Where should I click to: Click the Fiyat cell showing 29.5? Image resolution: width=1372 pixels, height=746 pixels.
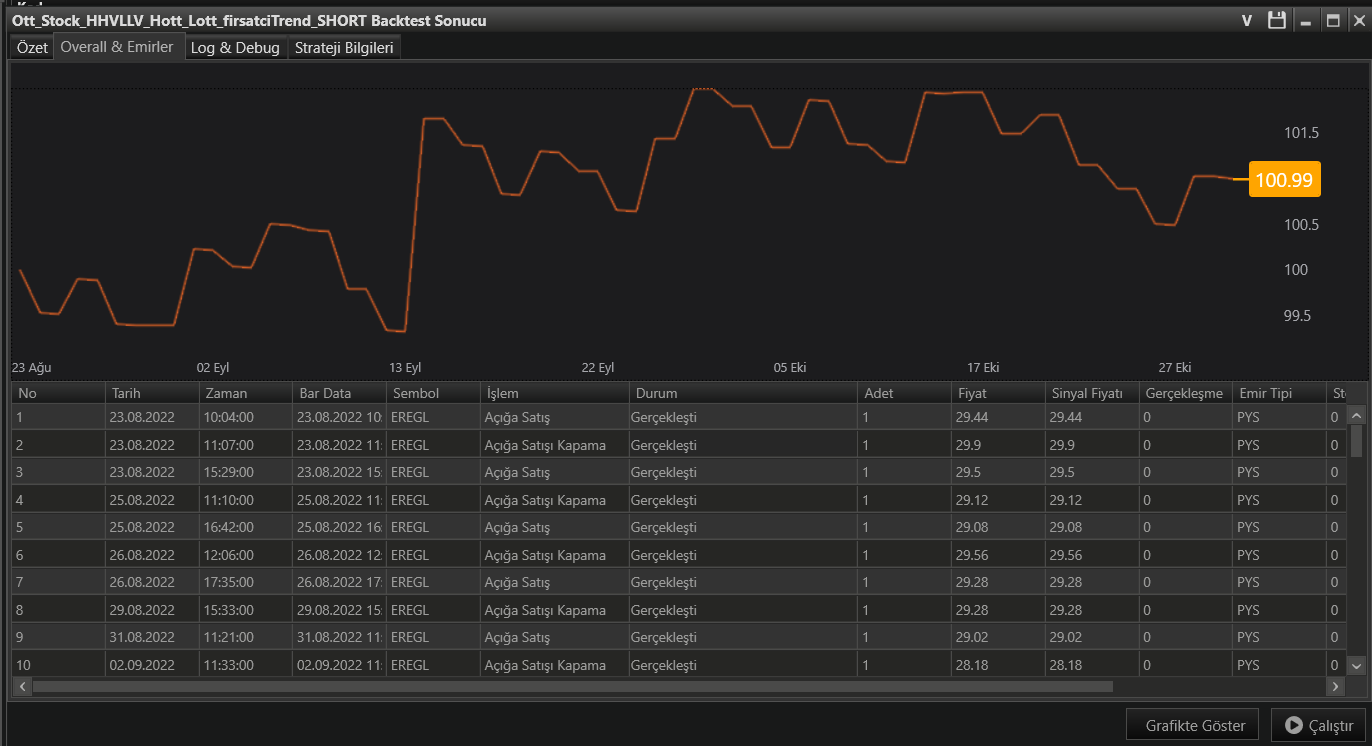point(998,472)
